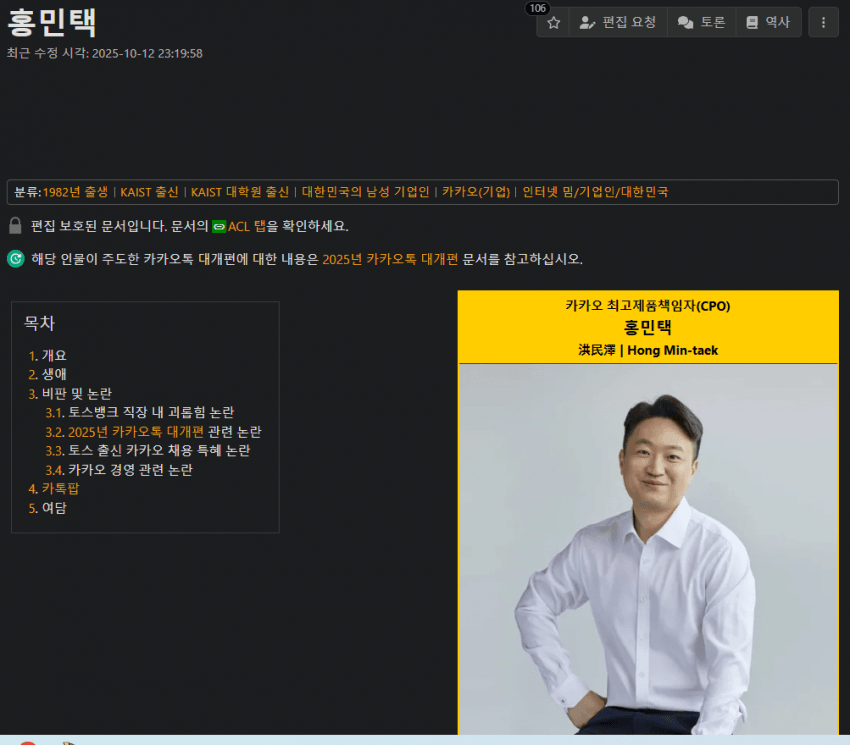
Task: Click the green ACL icon in the notice
Action: click(220, 226)
